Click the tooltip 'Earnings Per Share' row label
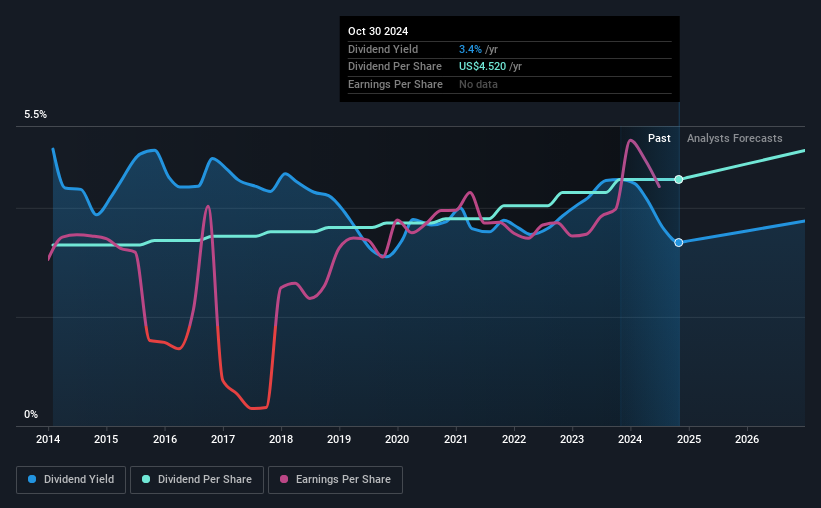The width and height of the screenshot is (821, 508). (x=395, y=84)
